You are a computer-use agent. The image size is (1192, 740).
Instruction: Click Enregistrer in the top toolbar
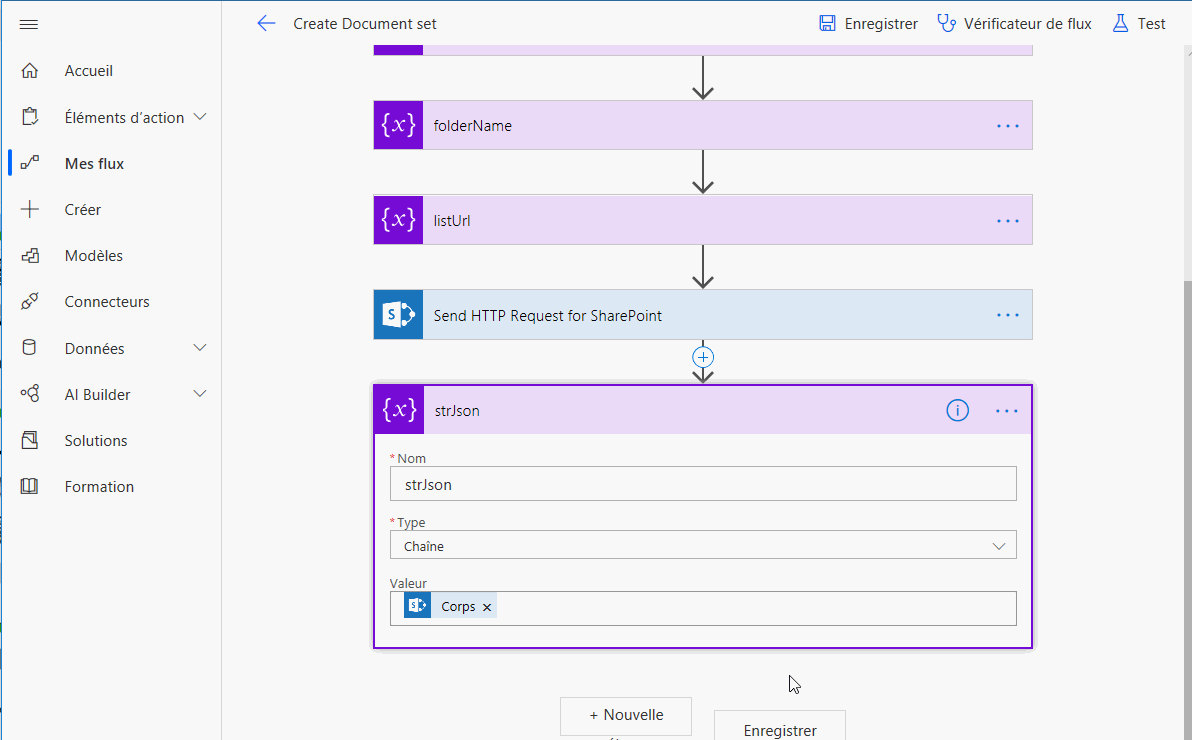click(868, 24)
